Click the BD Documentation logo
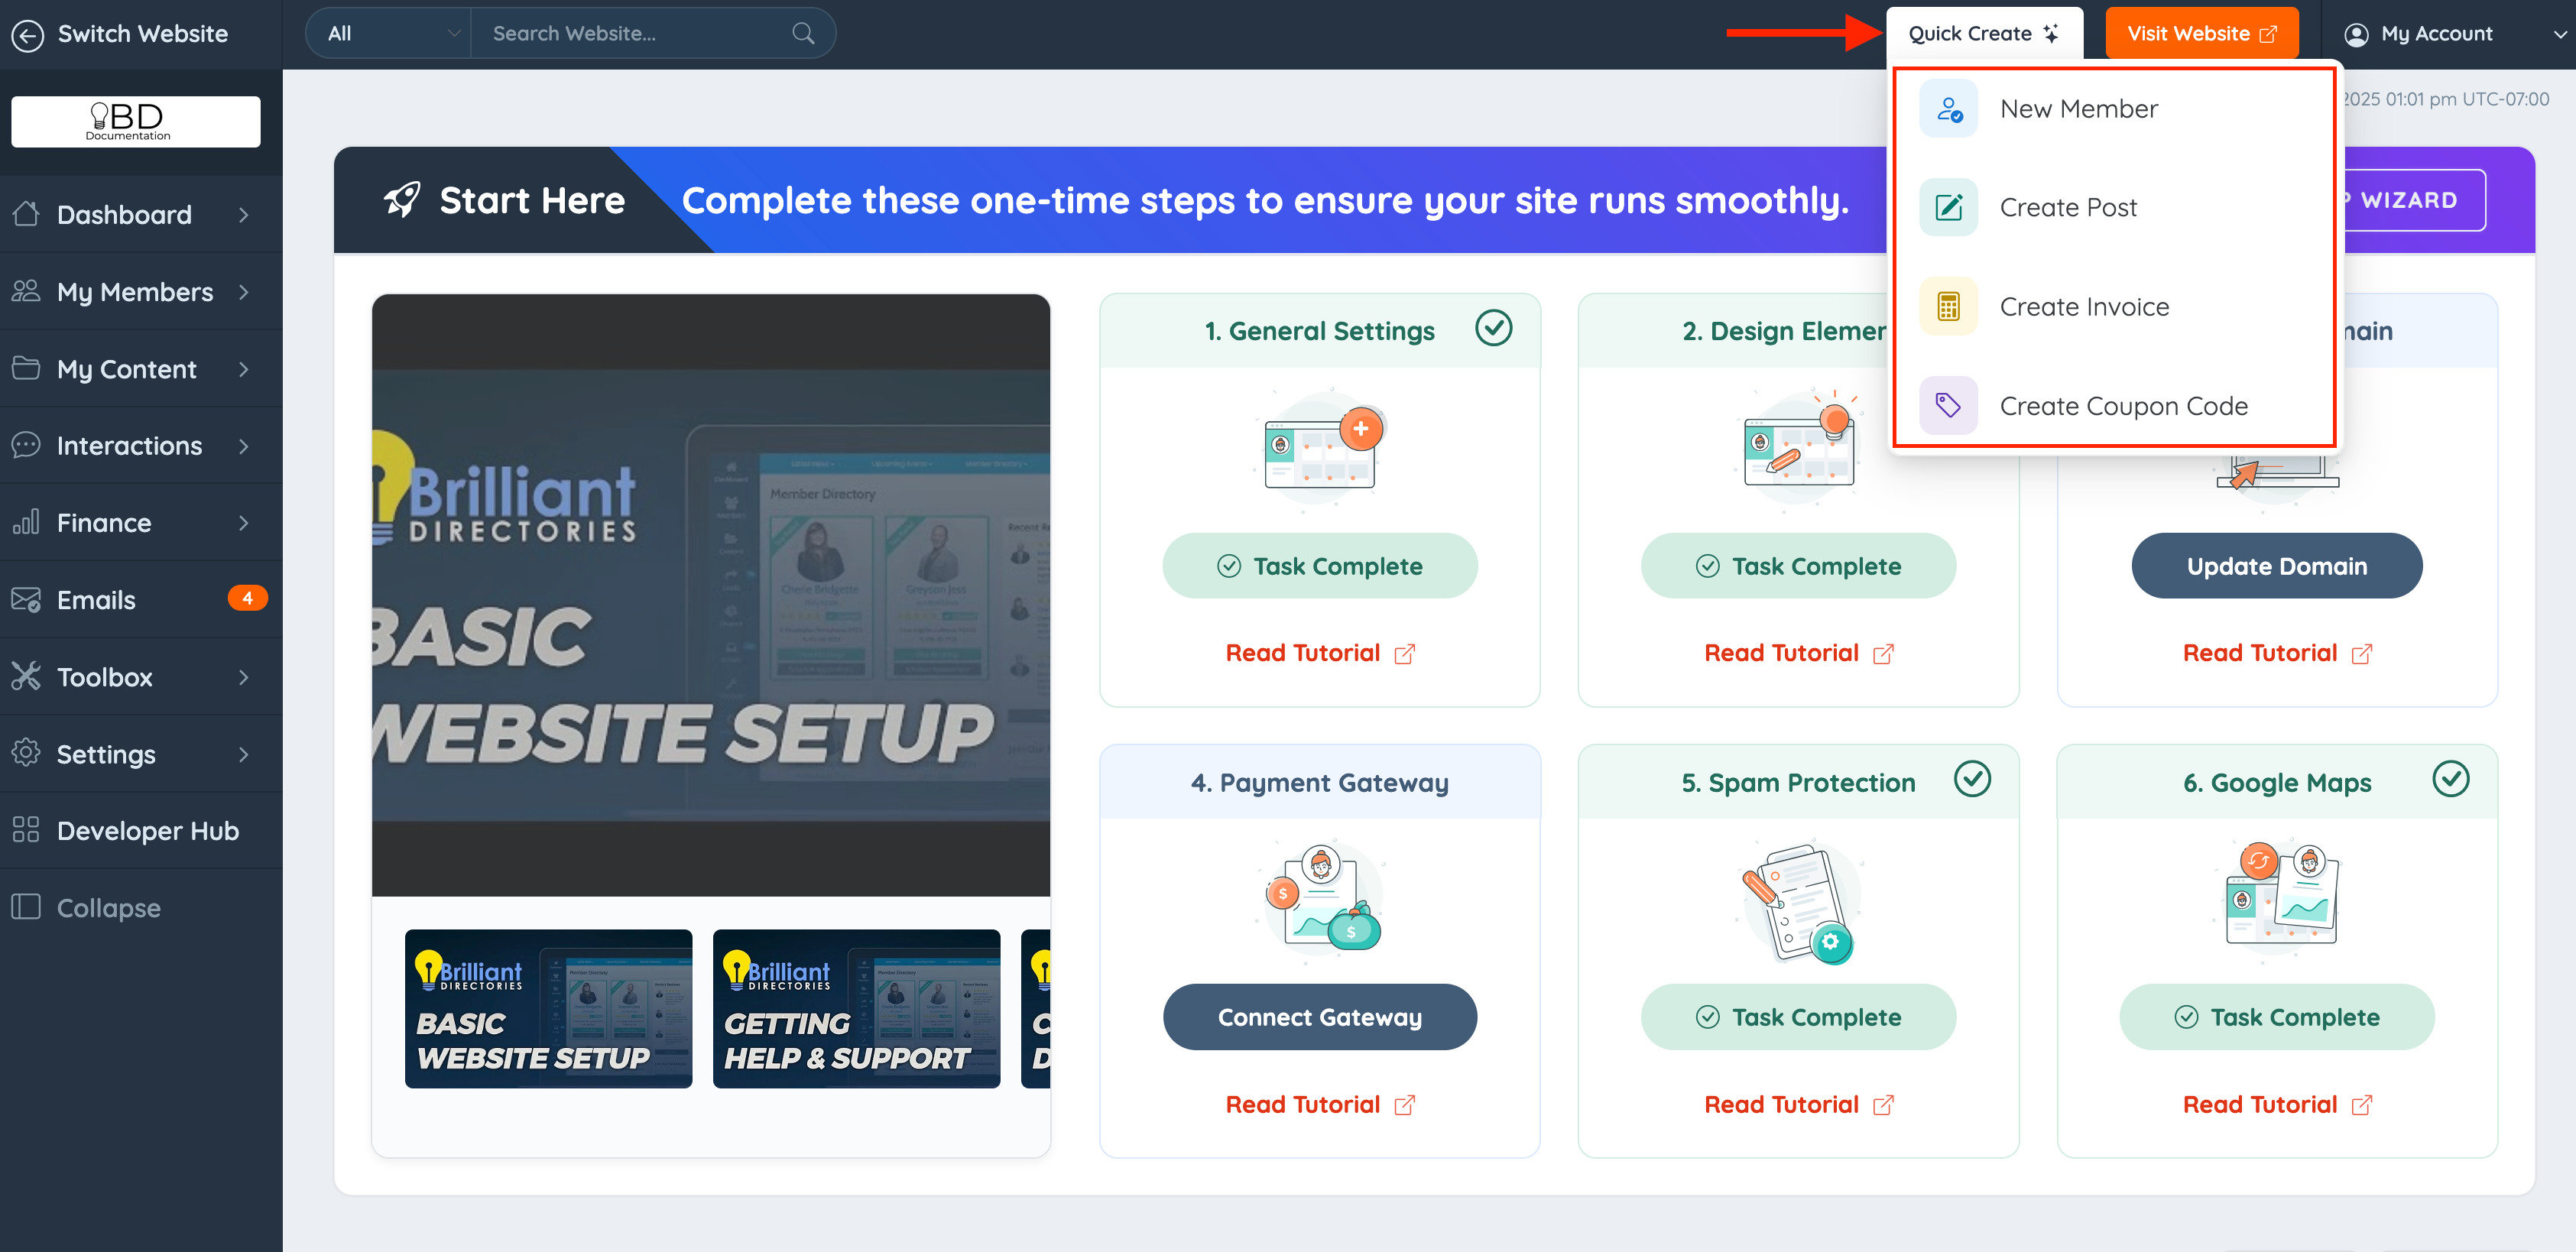This screenshot has width=2576, height=1252. pyautogui.click(x=136, y=122)
